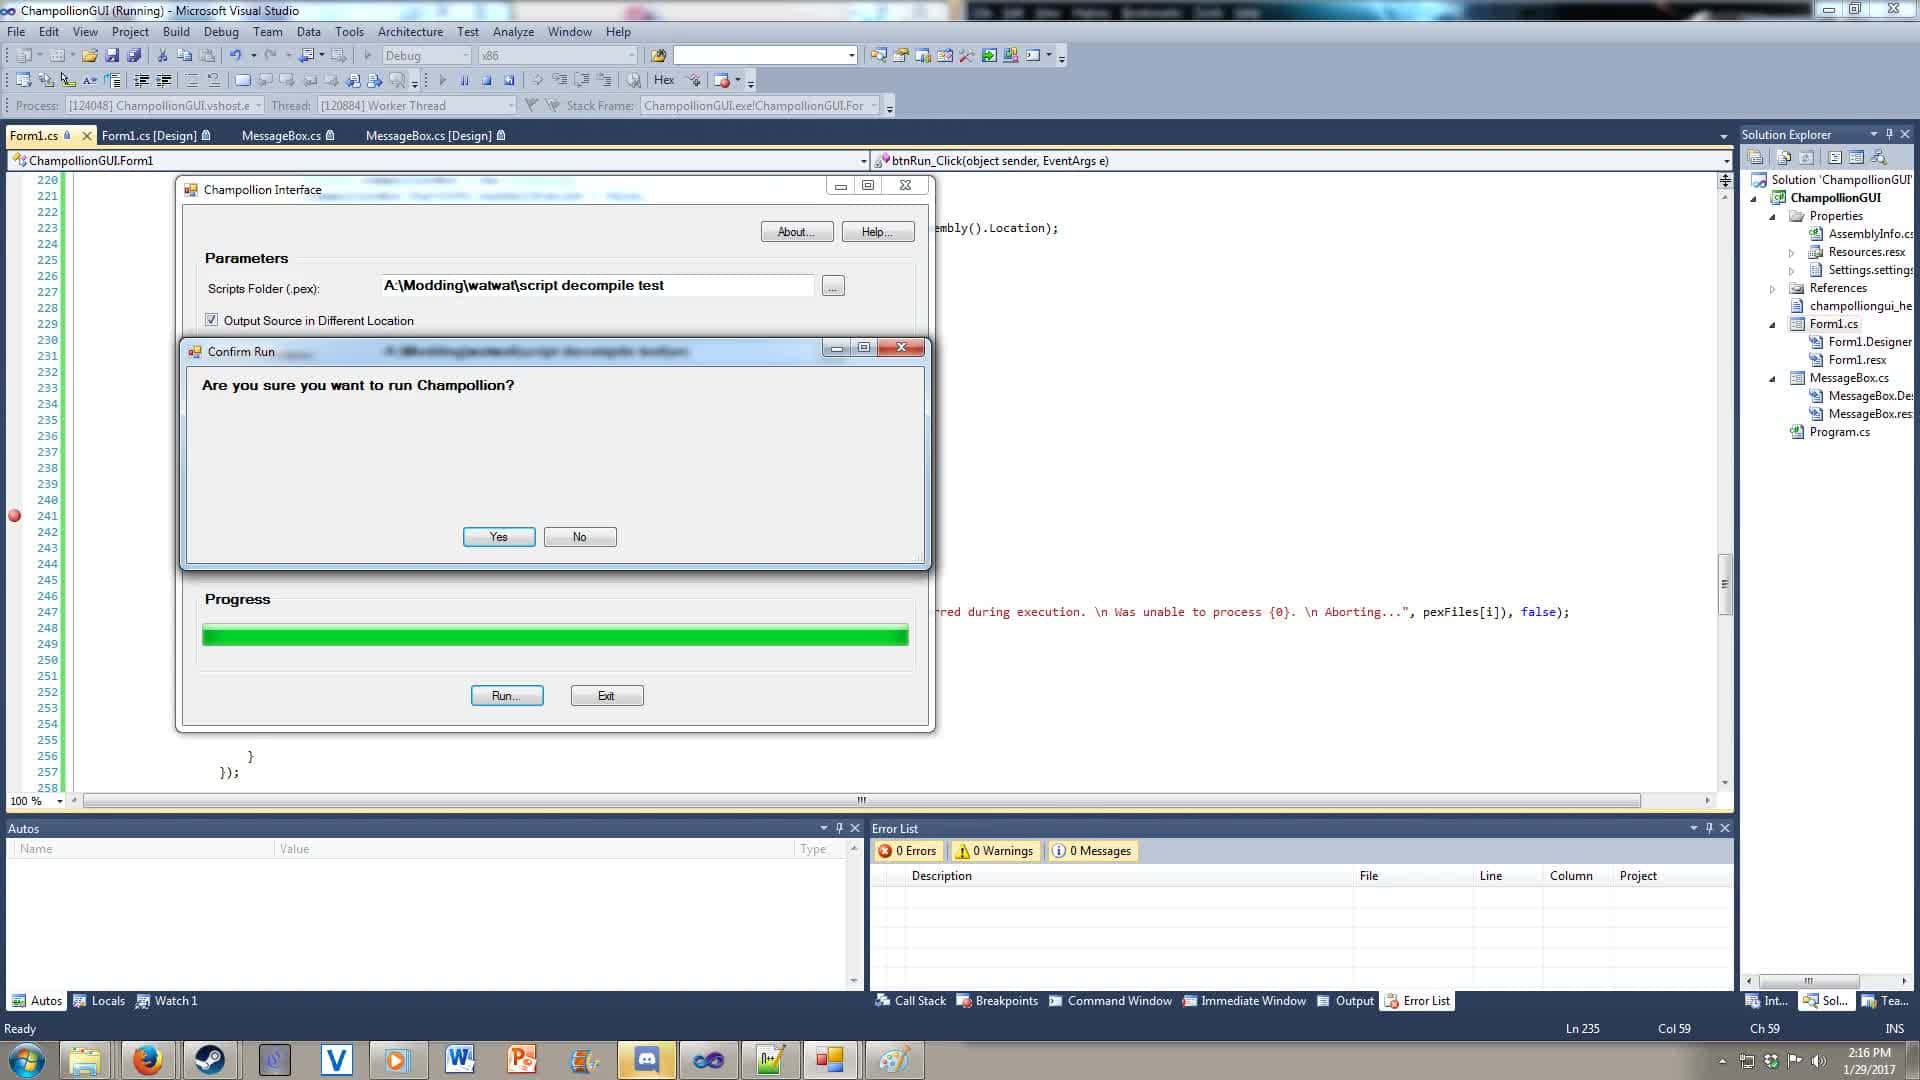Toggle the 0 Messages filter

[1092, 851]
